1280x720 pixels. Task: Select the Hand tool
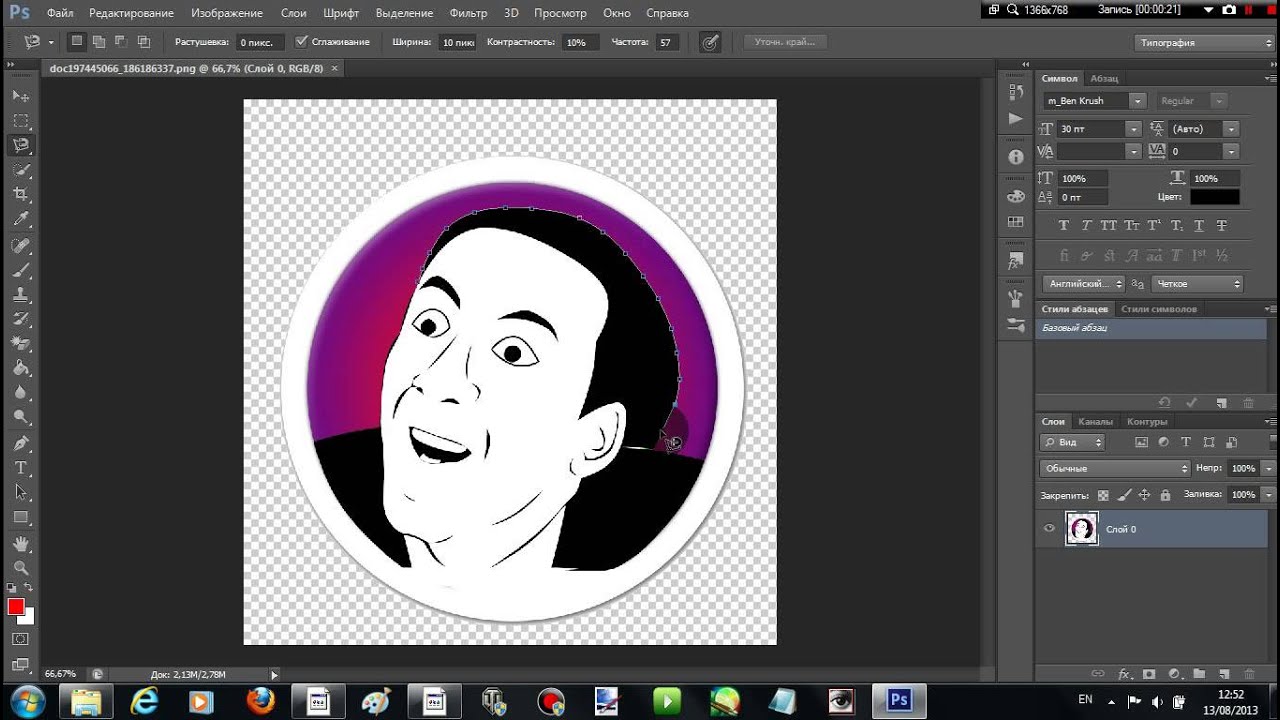(x=21, y=544)
